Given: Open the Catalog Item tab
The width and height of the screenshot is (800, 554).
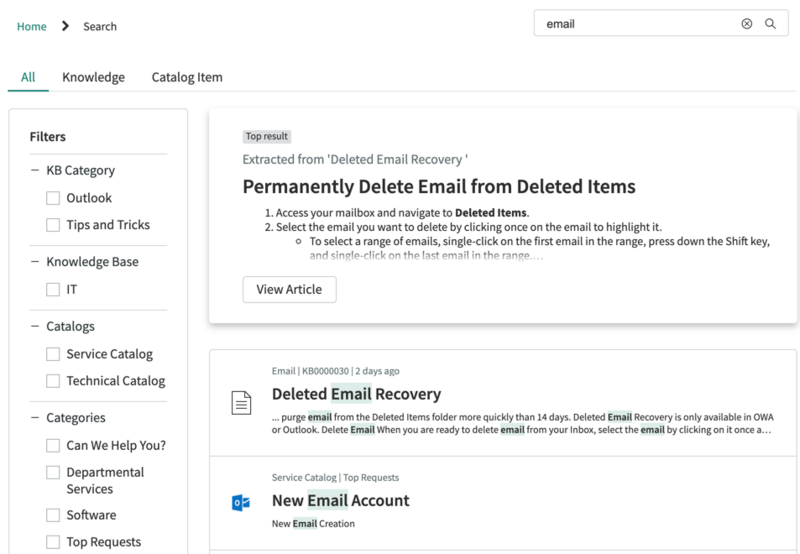Looking at the screenshot, I should pyautogui.click(x=187, y=77).
